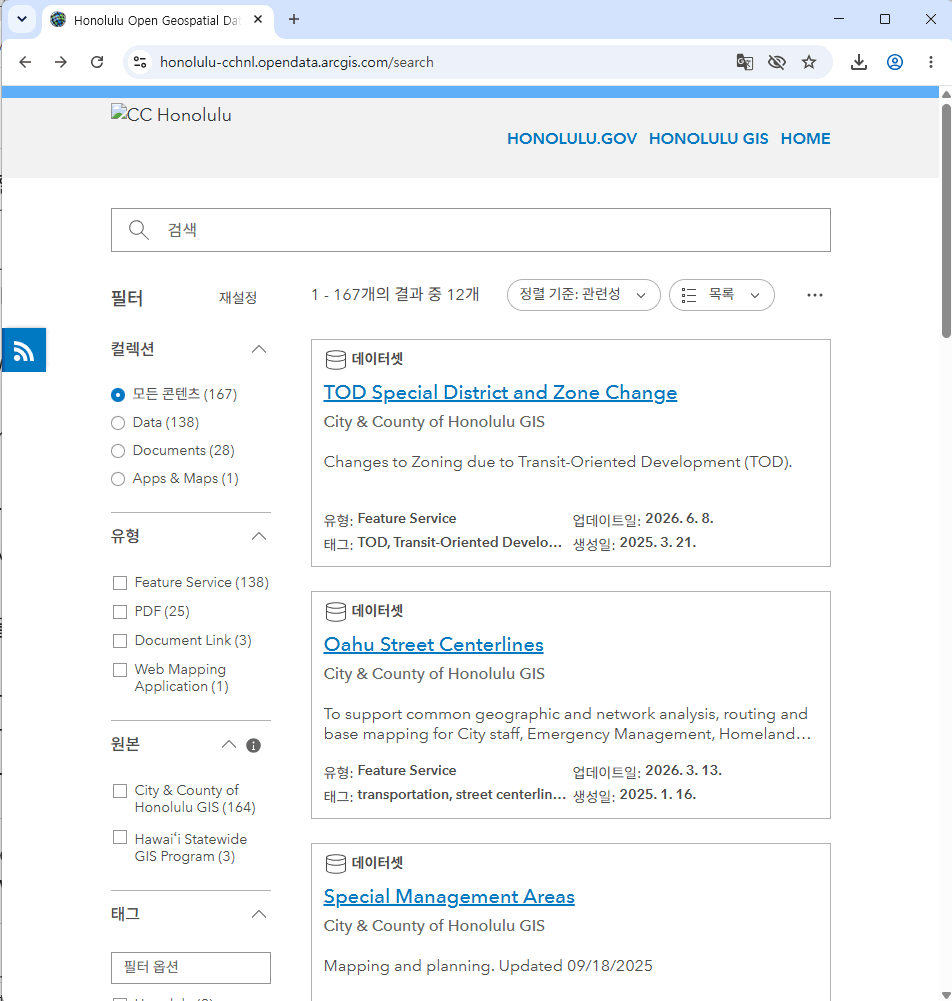952x1001 pixels.
Task: Click dataset icon on Oahu Street Centerlines card
Action: click(x=335, y=612)
